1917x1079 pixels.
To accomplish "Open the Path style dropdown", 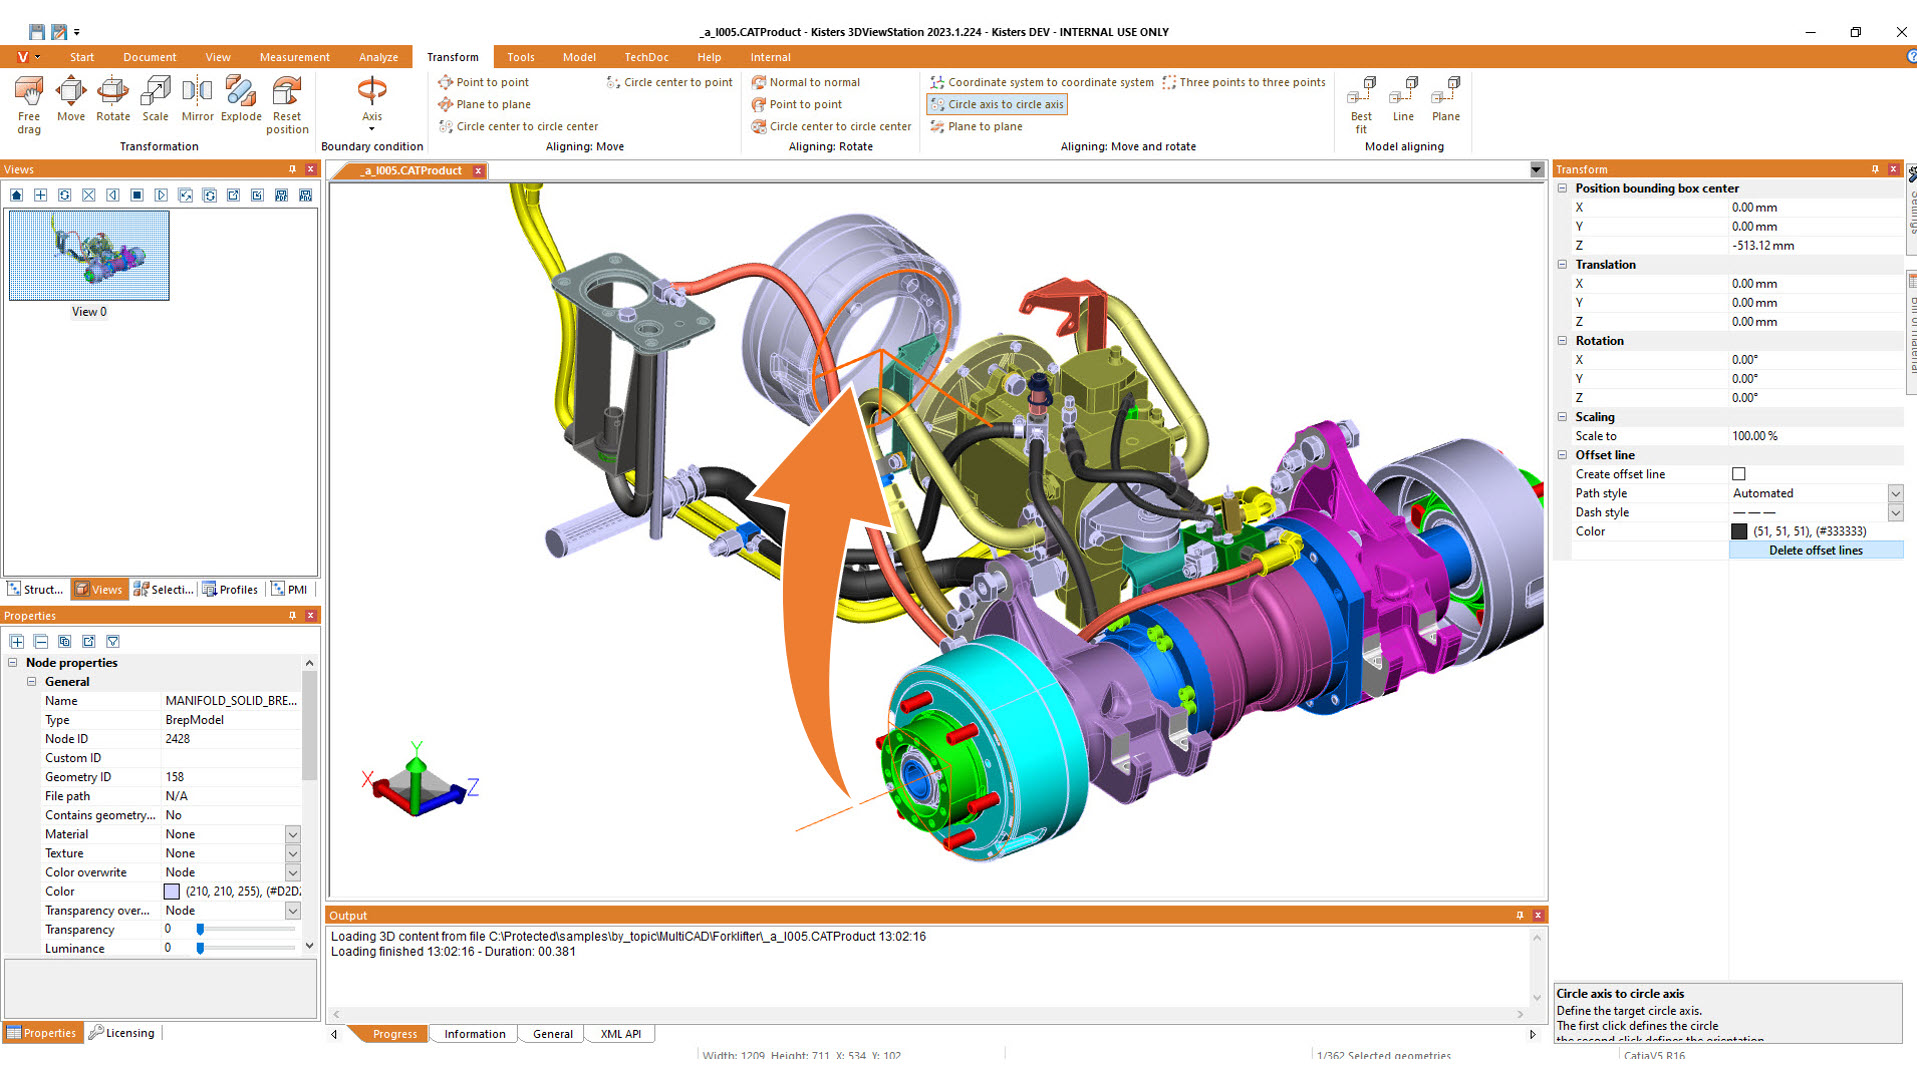I will point(1895,493).
